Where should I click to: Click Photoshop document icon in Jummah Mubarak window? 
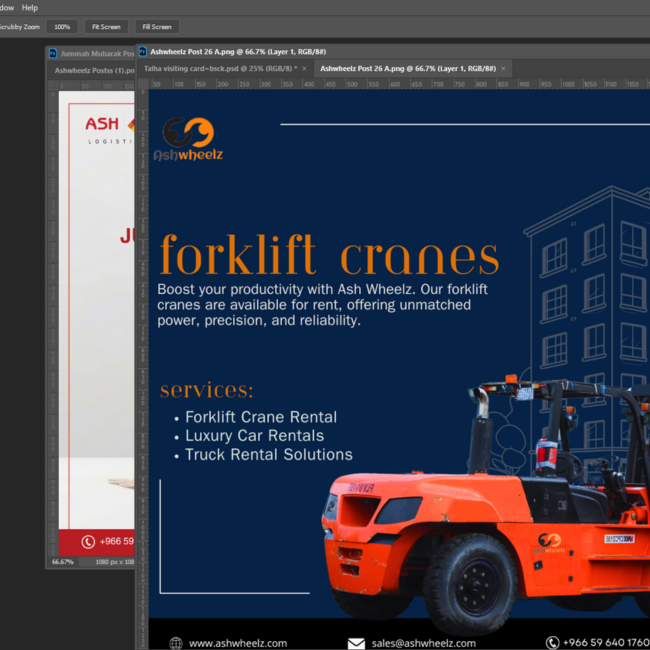[53, 53]
